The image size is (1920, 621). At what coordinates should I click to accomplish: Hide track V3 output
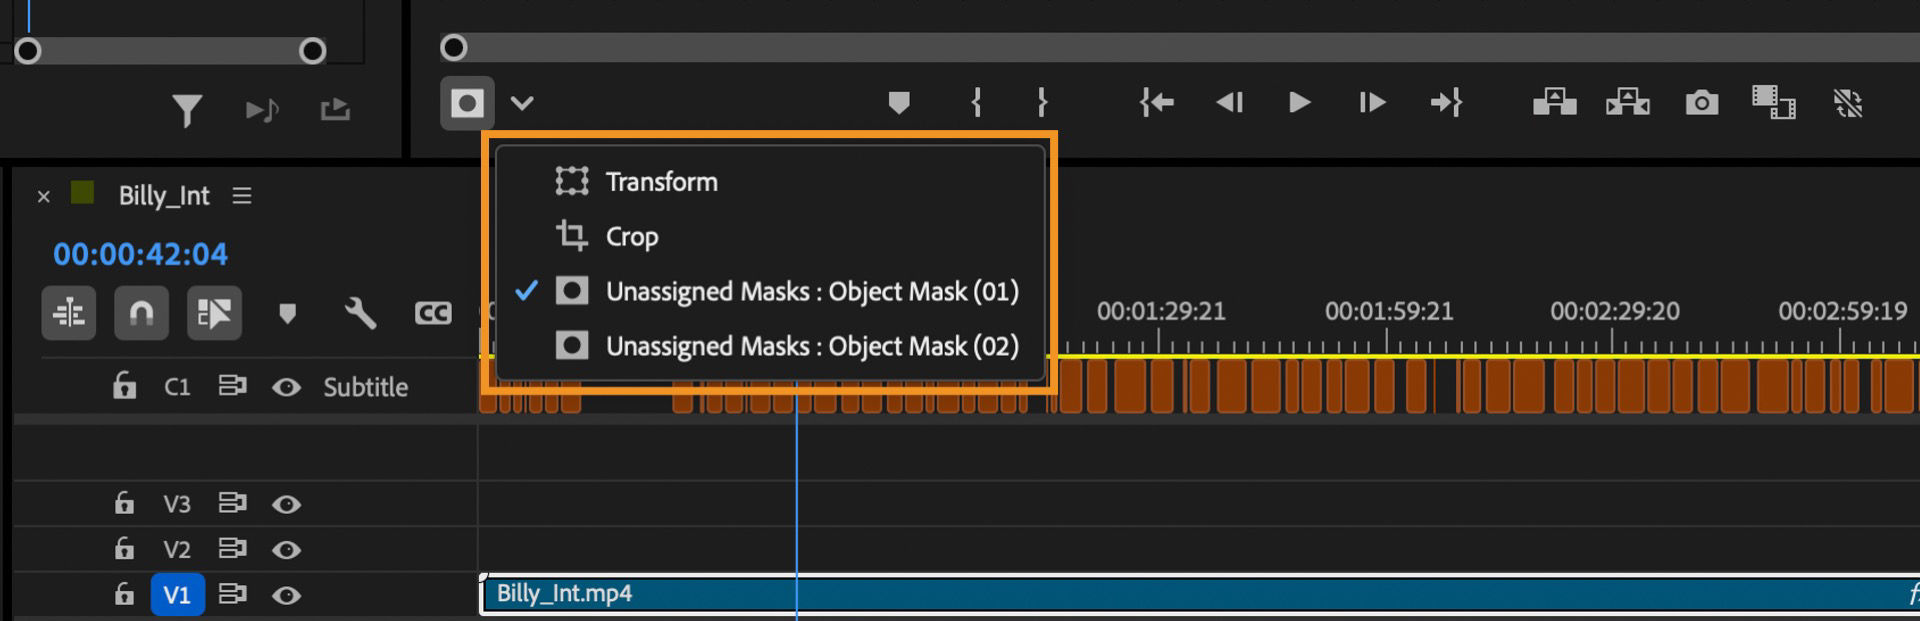click(286, 504)
